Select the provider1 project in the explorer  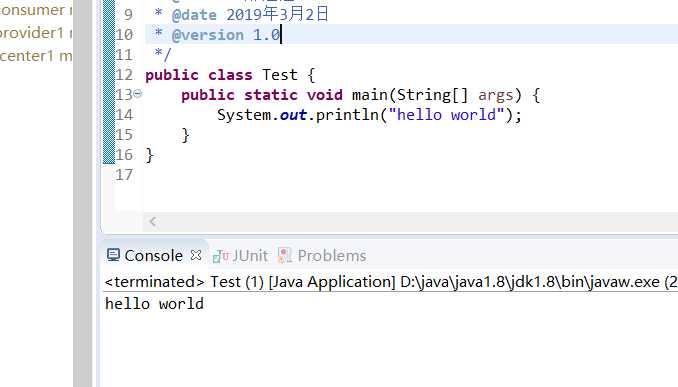click(36, 32)
